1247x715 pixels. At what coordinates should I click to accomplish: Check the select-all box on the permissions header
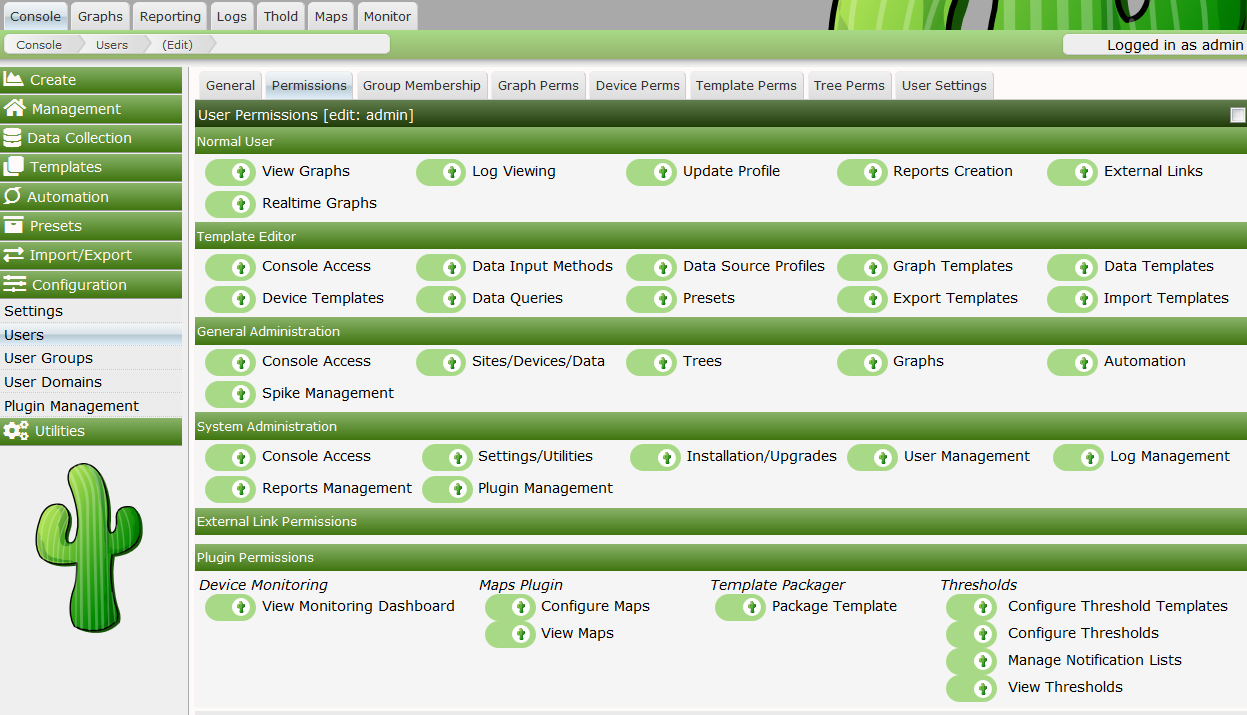[x=1238, y=115]
